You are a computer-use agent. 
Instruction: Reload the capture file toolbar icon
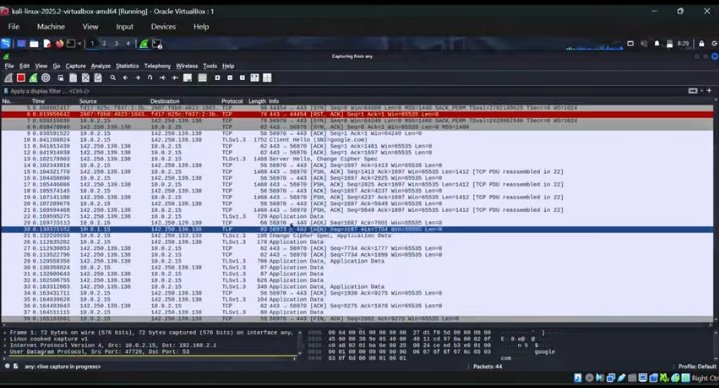(x=98, y=78)
